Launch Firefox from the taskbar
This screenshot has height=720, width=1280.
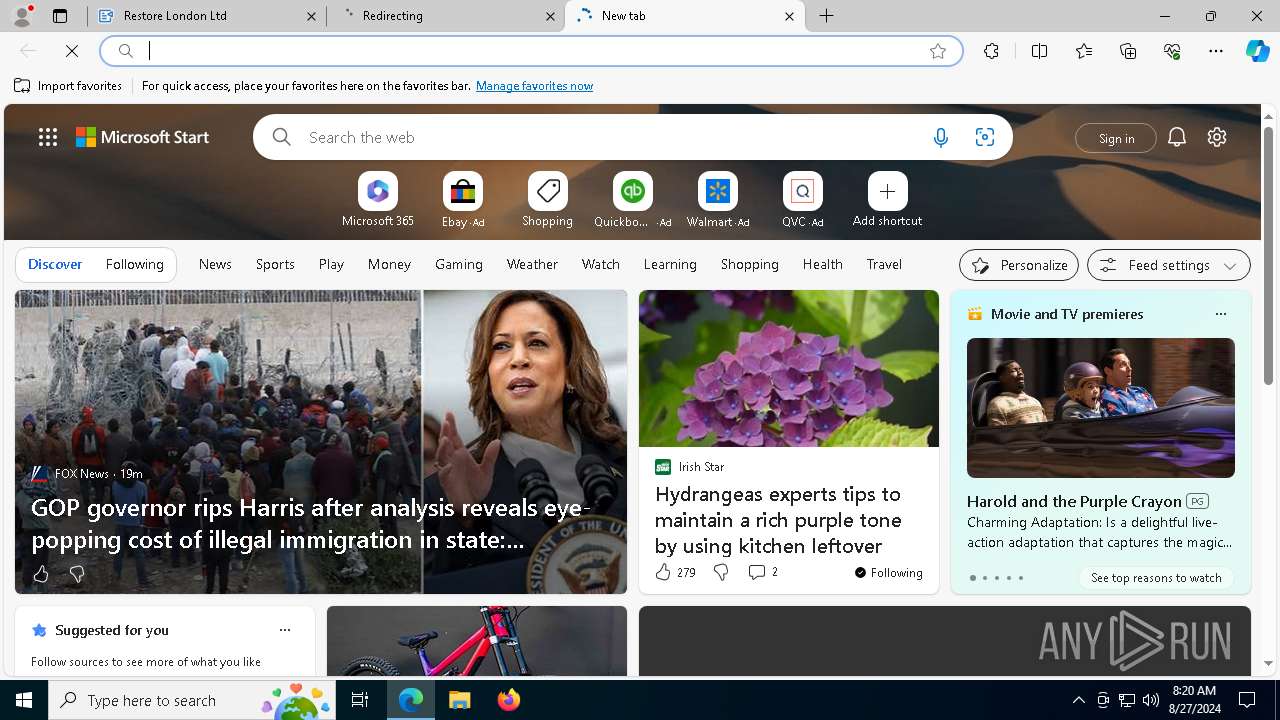coord(508,700)
